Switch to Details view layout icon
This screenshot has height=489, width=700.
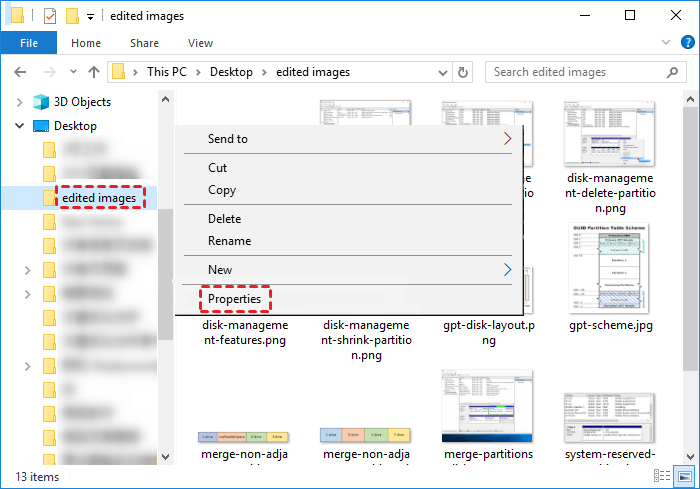click(x=662, y=476)
